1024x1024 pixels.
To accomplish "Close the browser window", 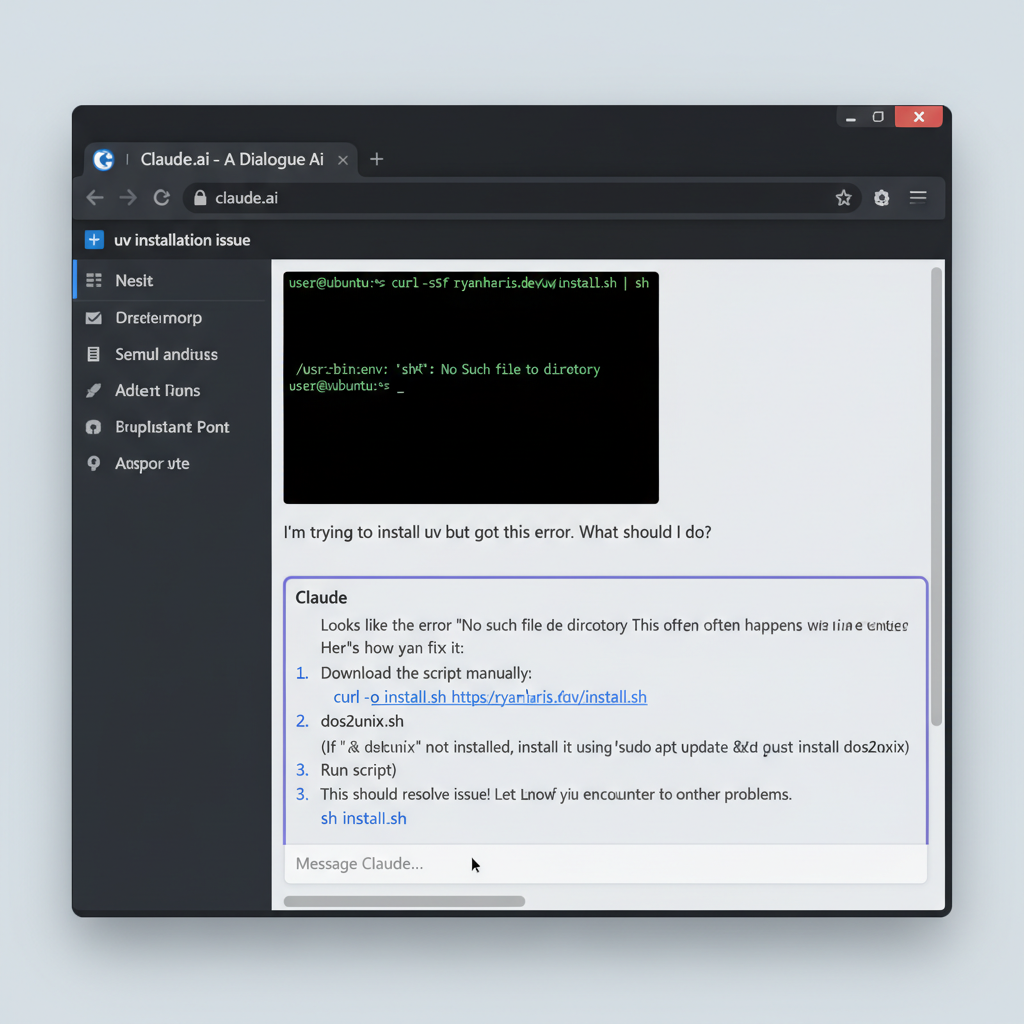I will (918, 117).
